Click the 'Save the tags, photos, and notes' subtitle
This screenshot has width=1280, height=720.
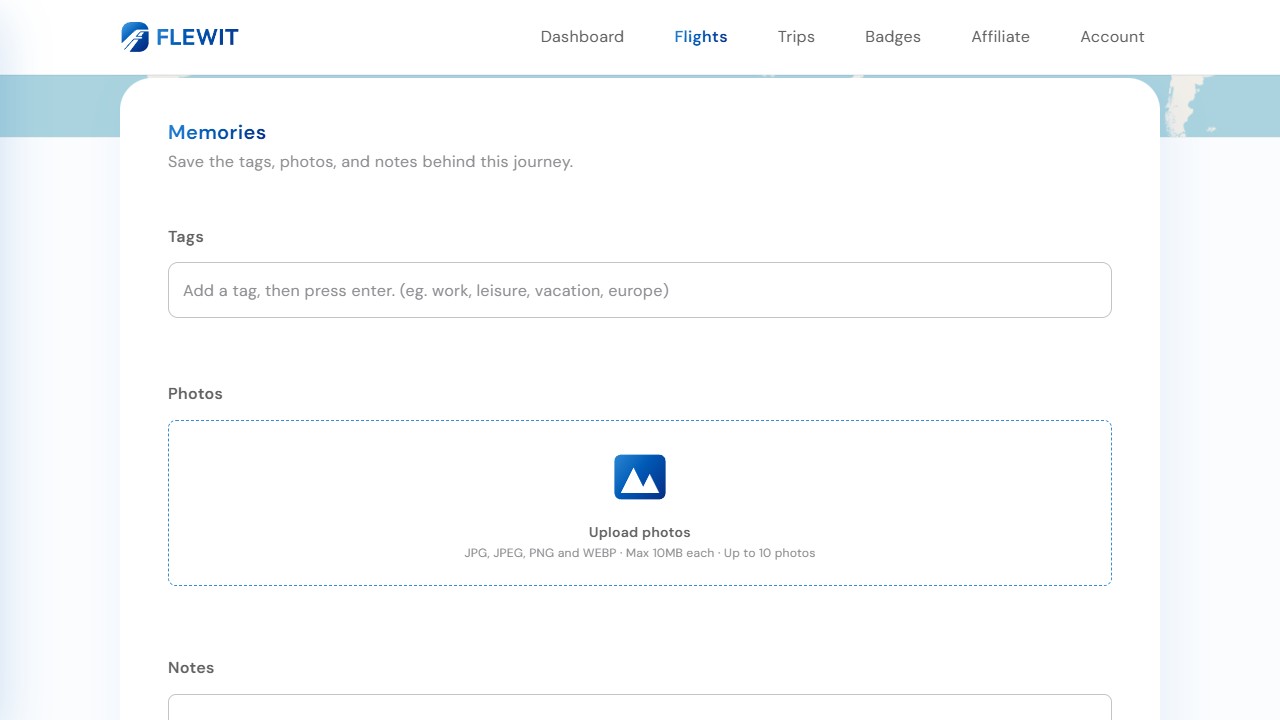(370, 162)
